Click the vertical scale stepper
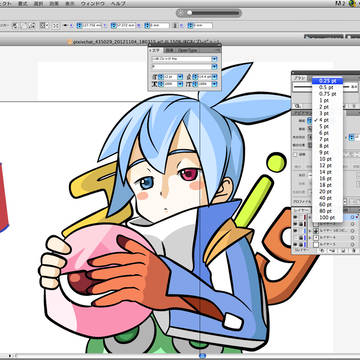Viewport: 360px width, 360px height. pyautogui.click(x=195, y=84)
